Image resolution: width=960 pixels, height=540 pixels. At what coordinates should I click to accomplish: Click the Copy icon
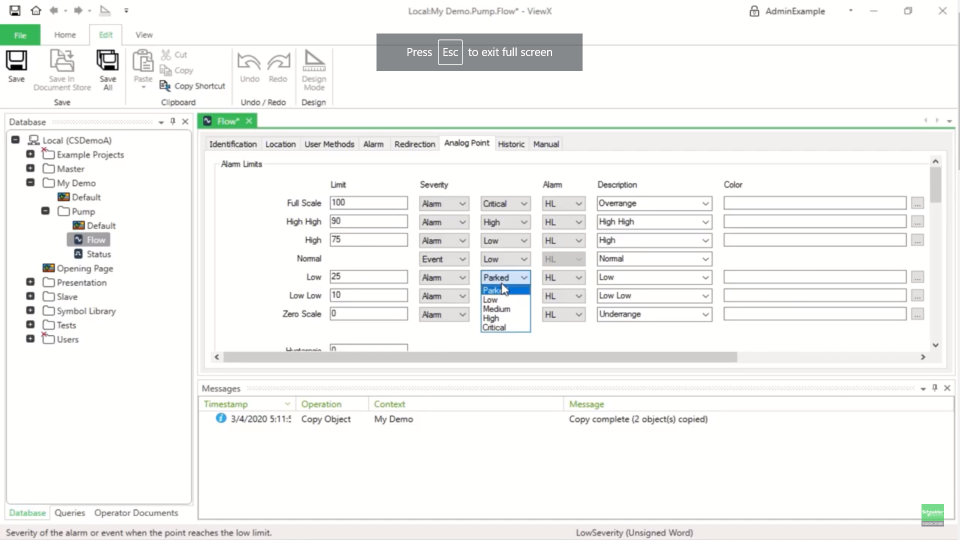tap(165, 70)
